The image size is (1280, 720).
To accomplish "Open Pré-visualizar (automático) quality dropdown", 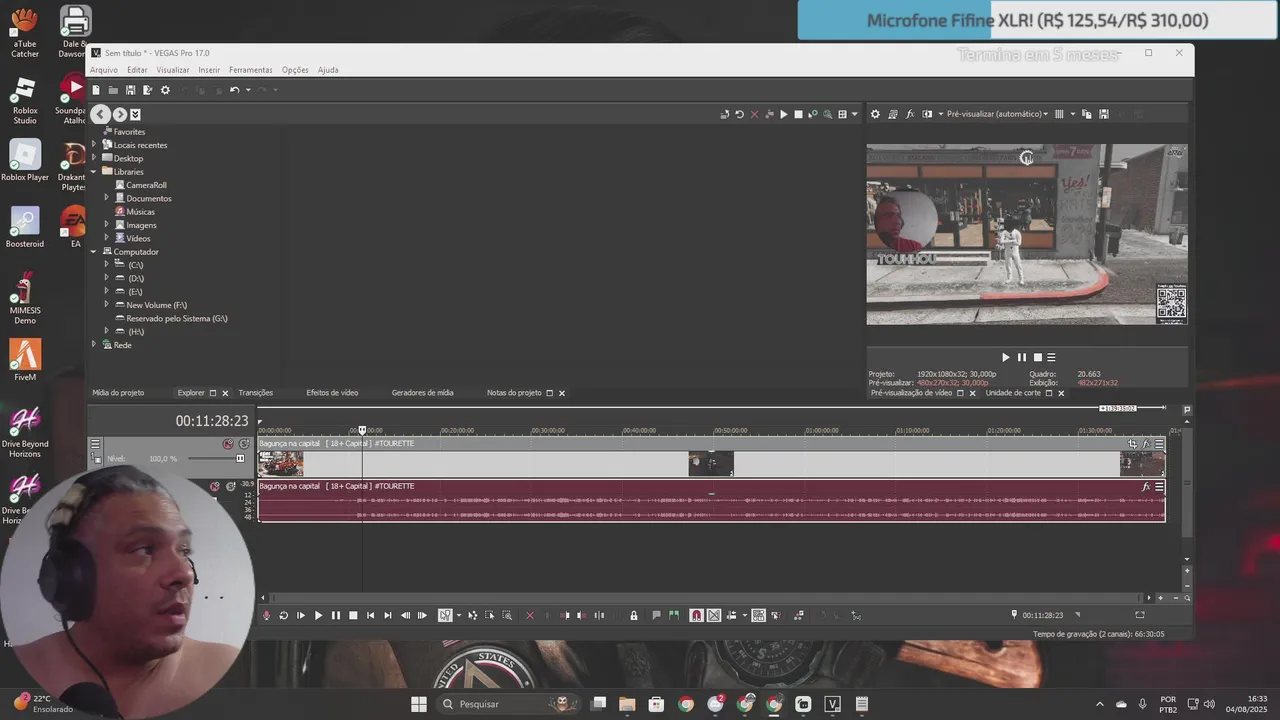I will point(997,114).
